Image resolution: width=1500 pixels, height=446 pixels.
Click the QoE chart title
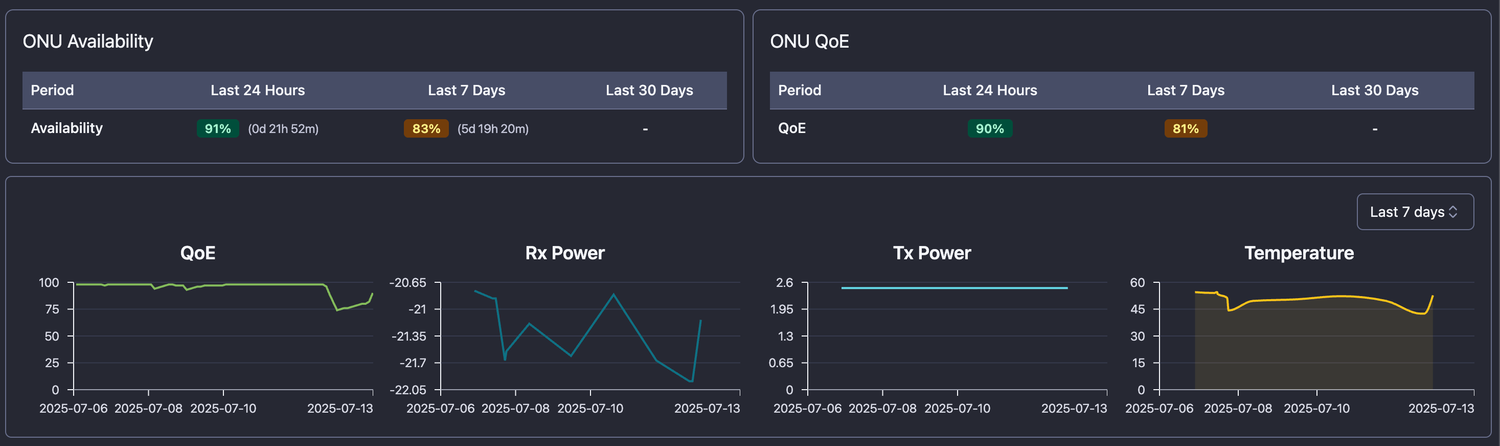click(198, 253)
